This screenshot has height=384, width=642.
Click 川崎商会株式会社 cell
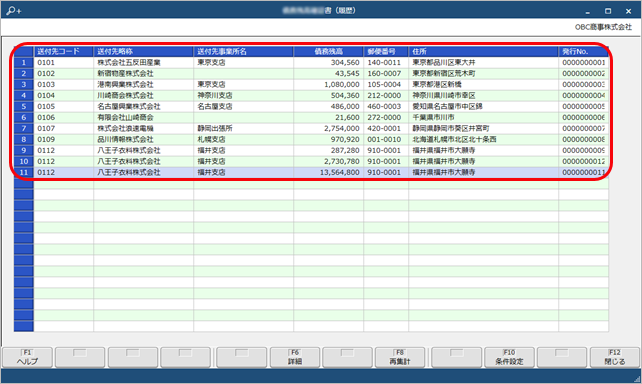[x=143, y=96]
